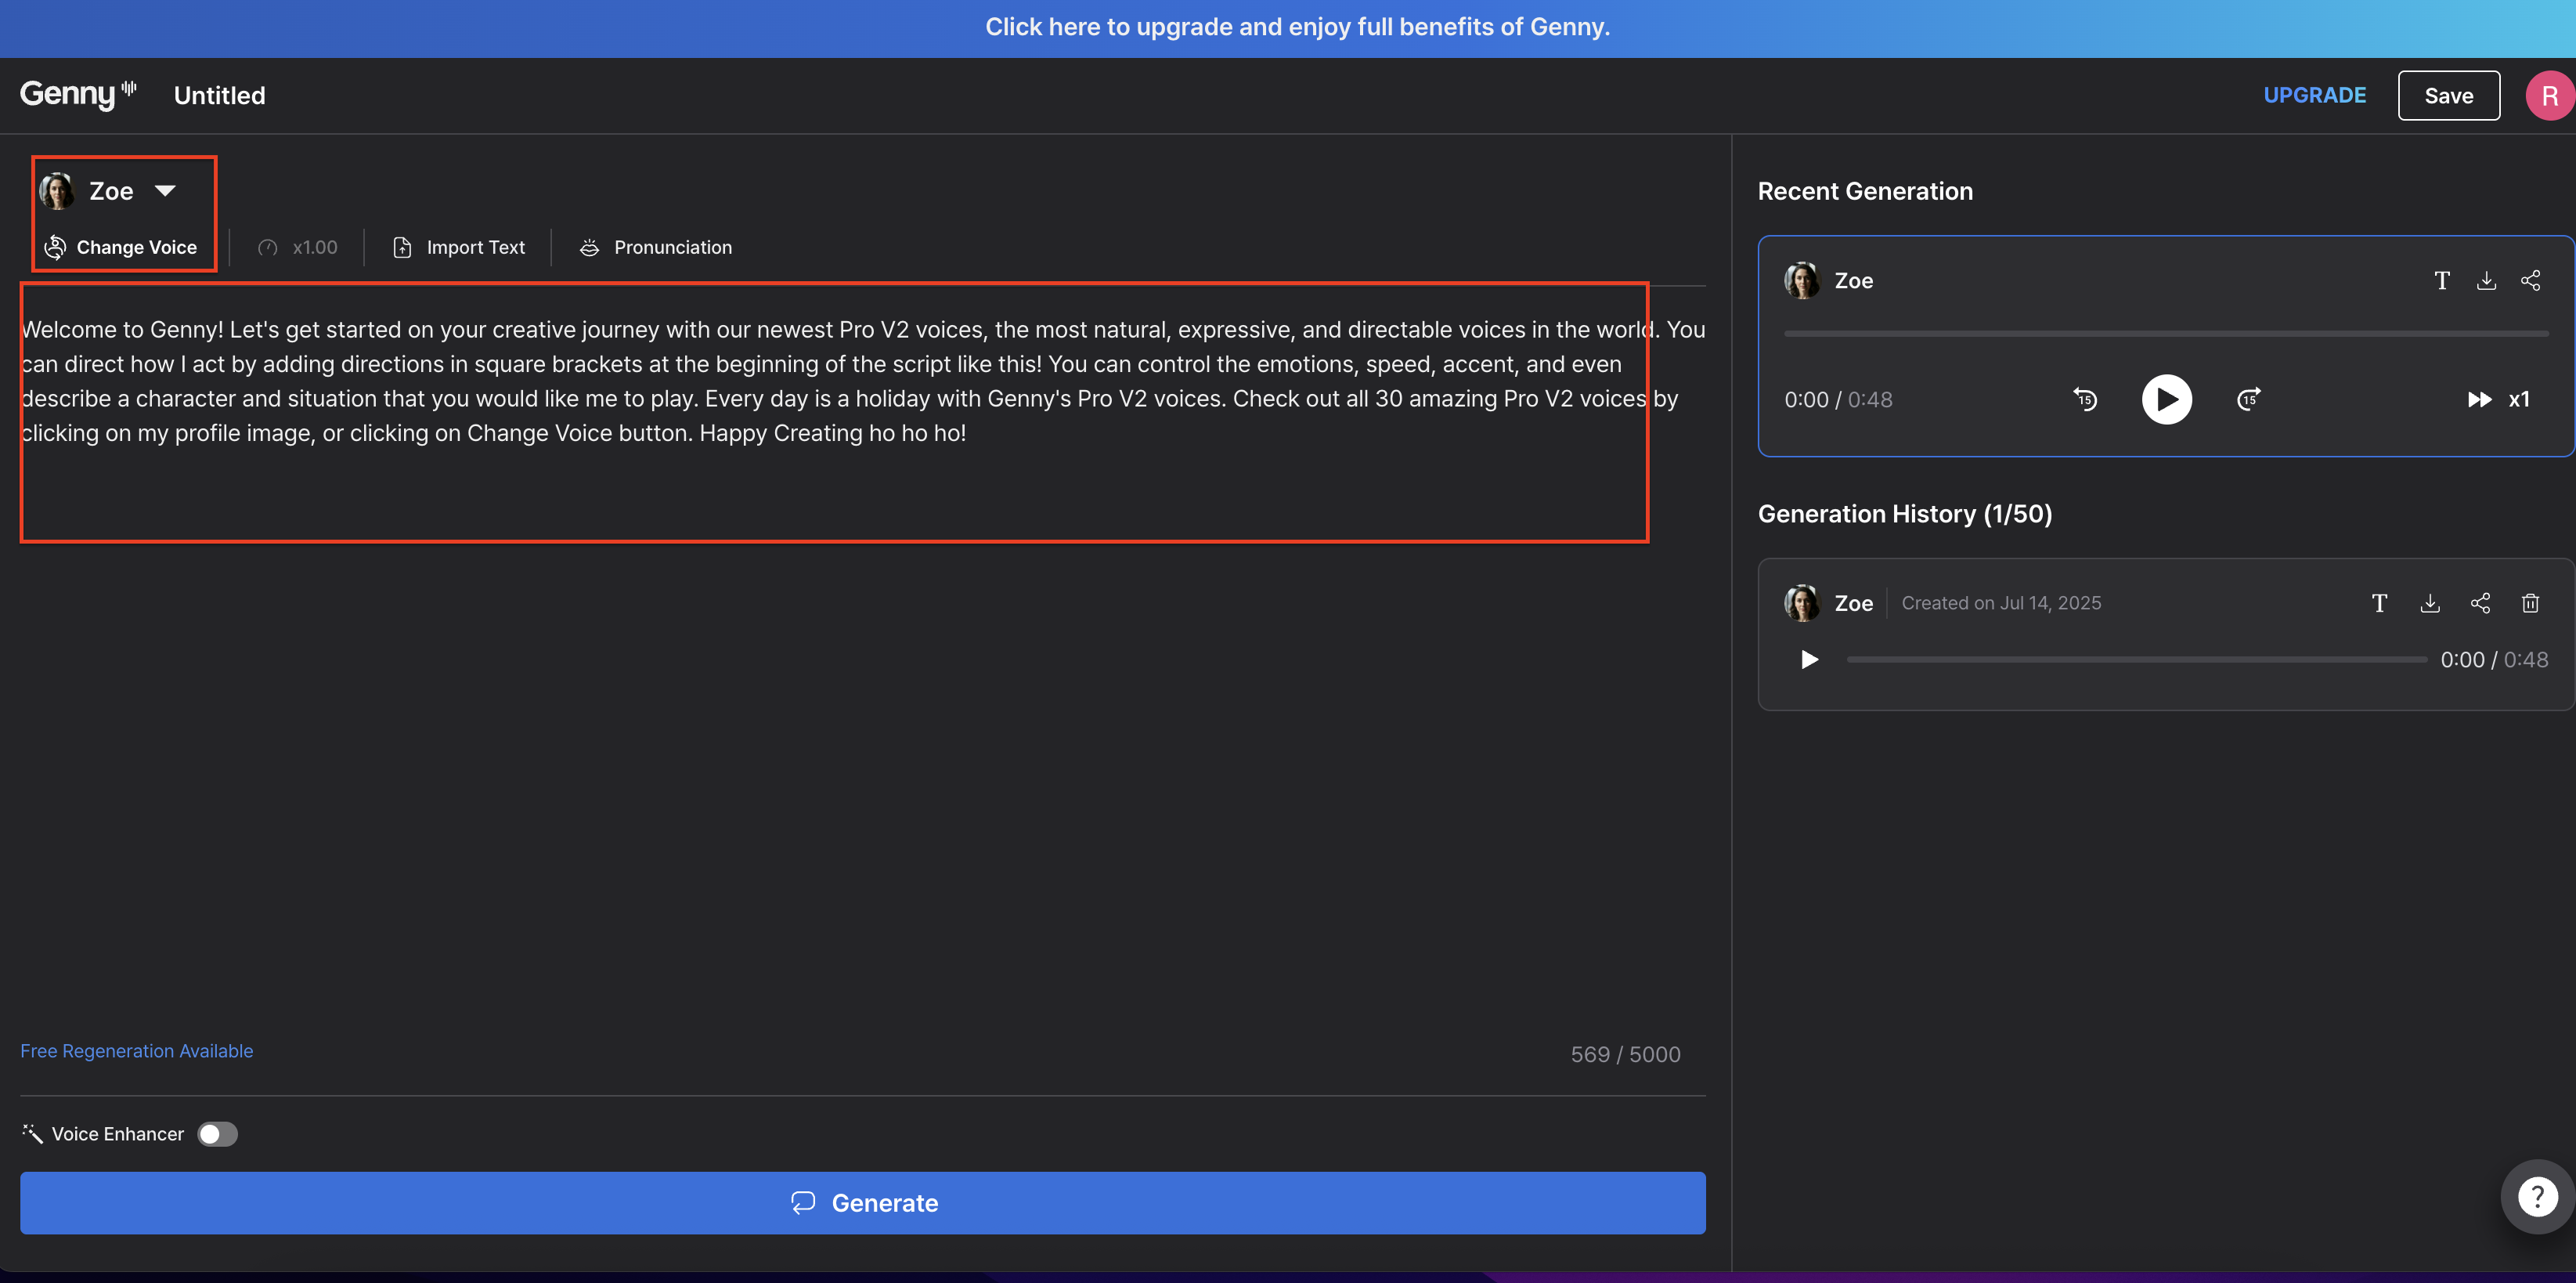The image size is (2576, 1283).
Task: Seek on the history audio progress bar
Action: click(x=2136, y=660)
